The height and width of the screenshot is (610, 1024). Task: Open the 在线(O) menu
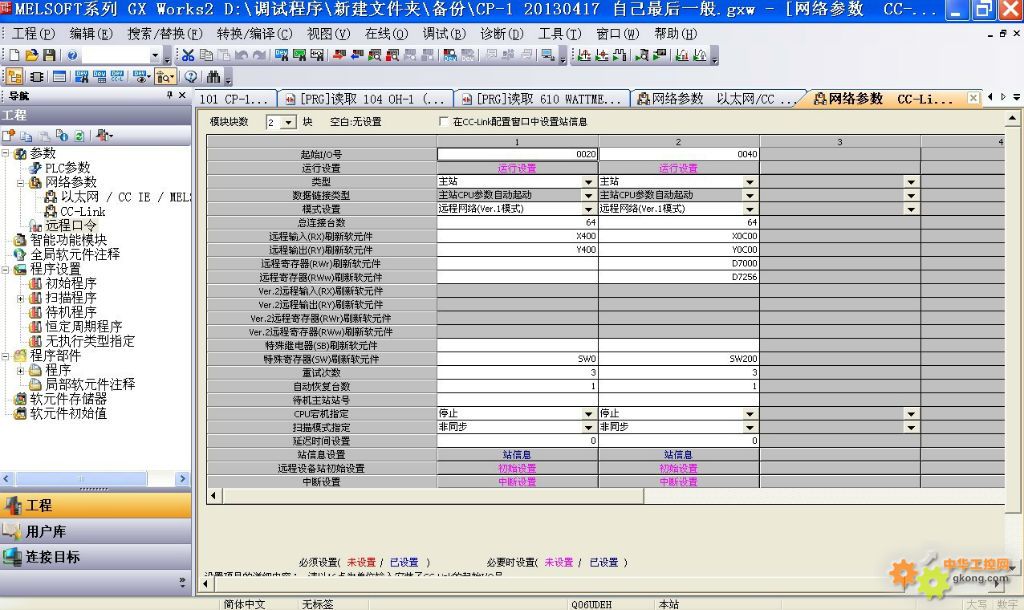point(386,33)
